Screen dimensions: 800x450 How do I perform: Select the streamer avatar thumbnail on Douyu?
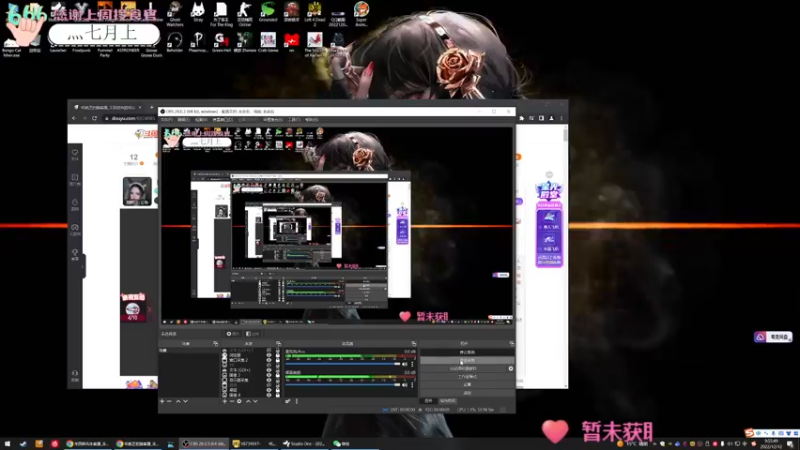pos(137,191)
